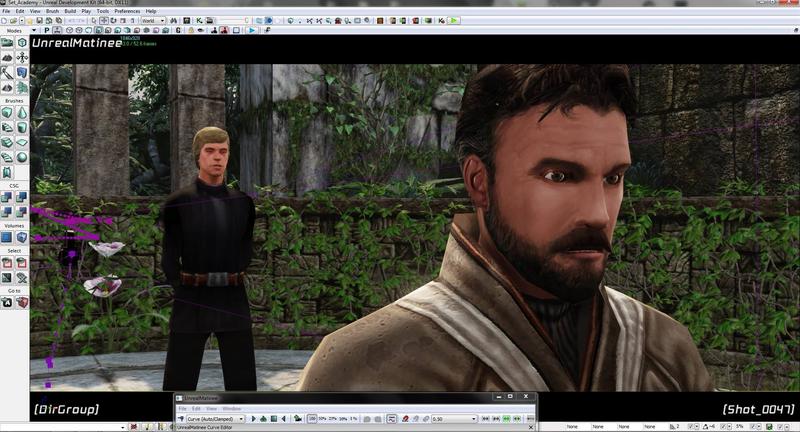The image size is (800, 432).
Task: Click Hide Selected actors icon
Action: (x=22, y=263)
